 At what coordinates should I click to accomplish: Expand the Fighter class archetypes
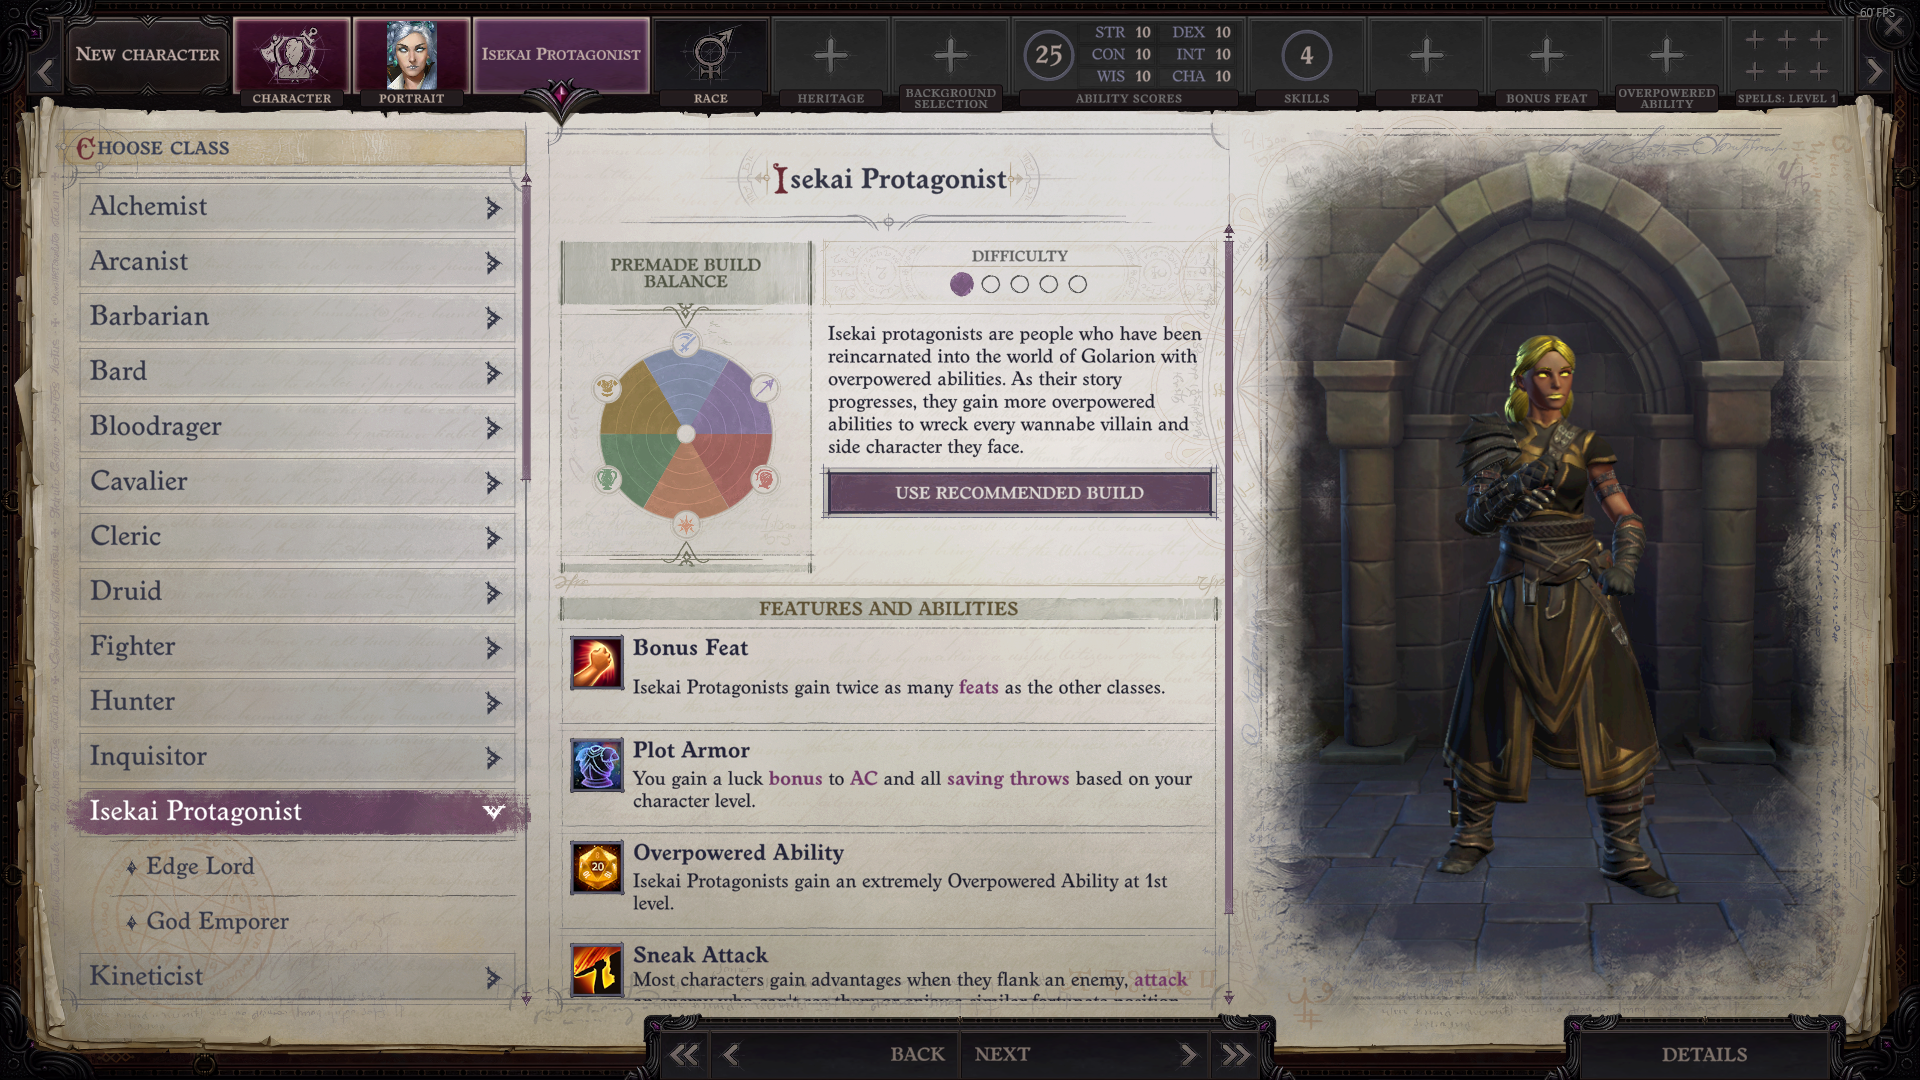point(492,647)
